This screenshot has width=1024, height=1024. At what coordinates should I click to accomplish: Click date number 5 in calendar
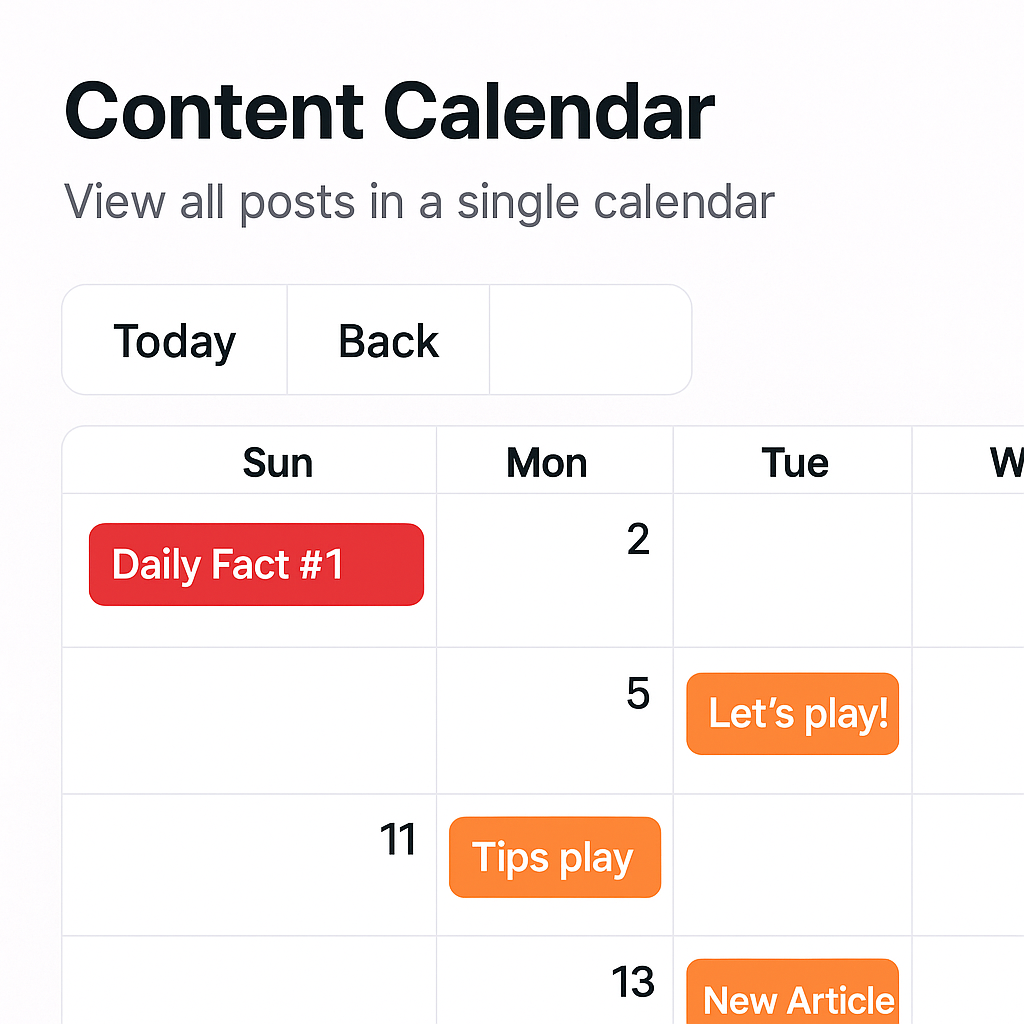(638, 693)
